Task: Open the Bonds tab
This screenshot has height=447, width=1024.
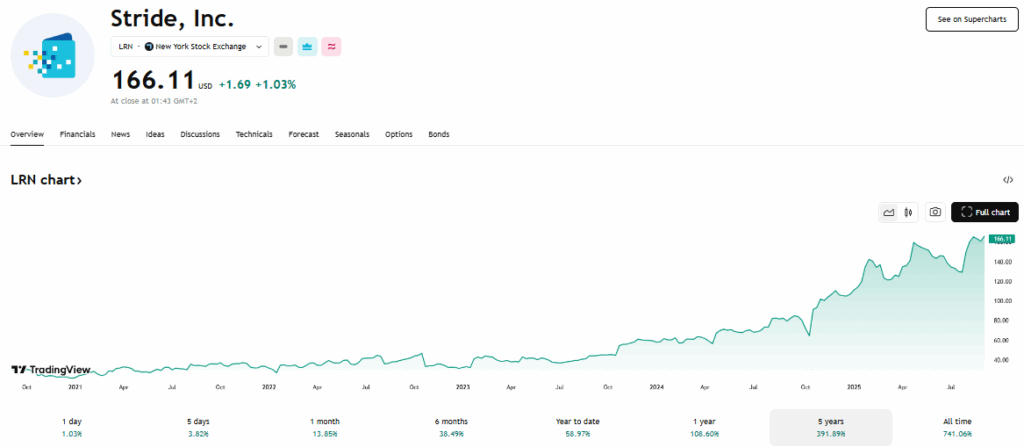Action: 439,134
